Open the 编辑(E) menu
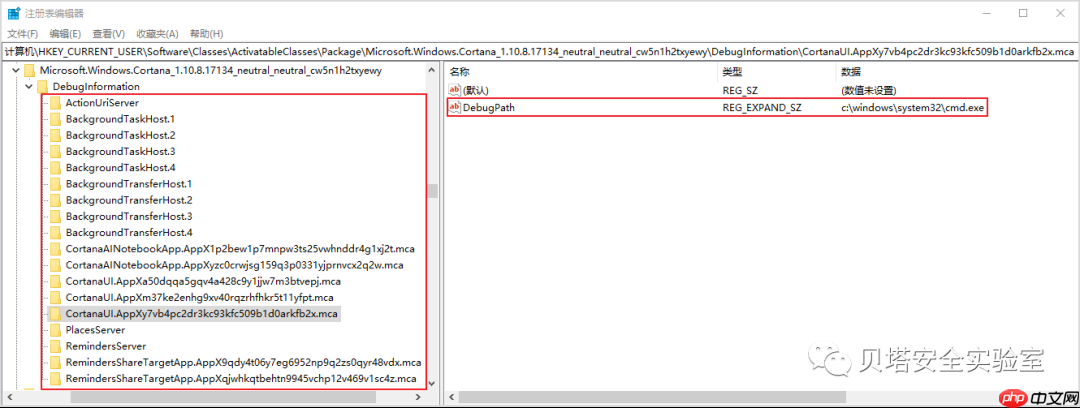 [x=65, y=34]
